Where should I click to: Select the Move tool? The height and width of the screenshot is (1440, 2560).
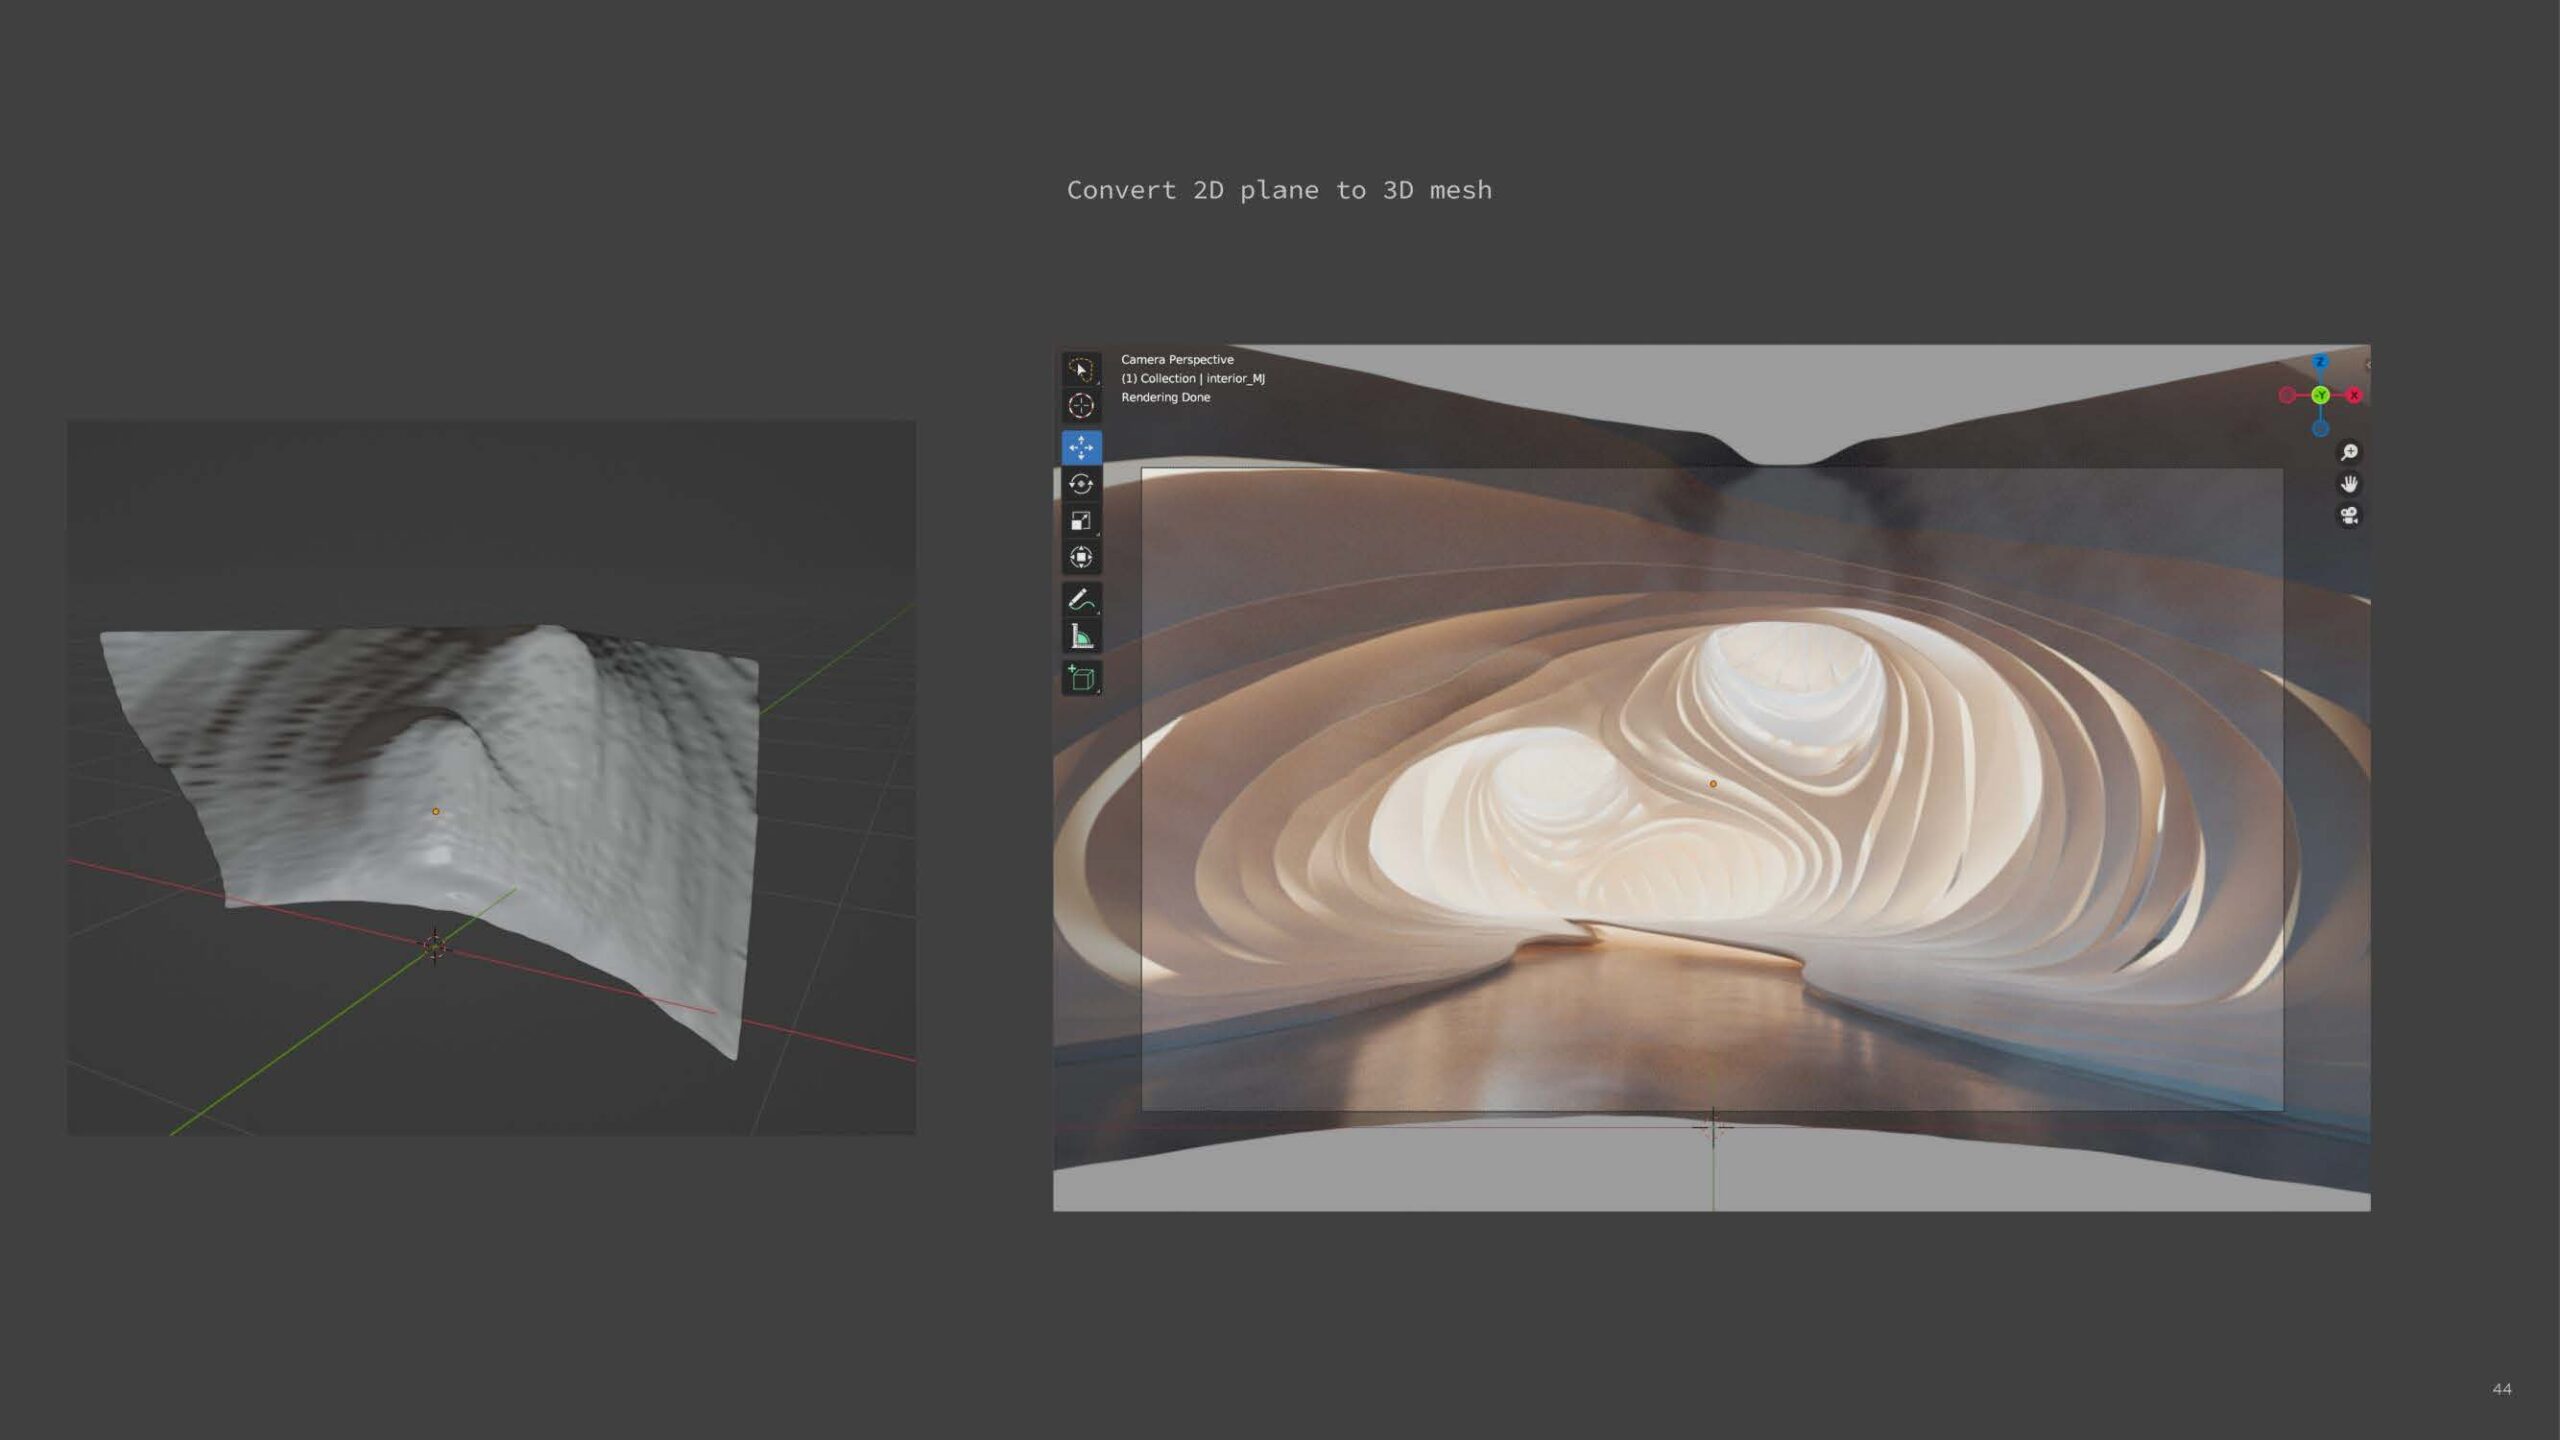point(1081,447)
